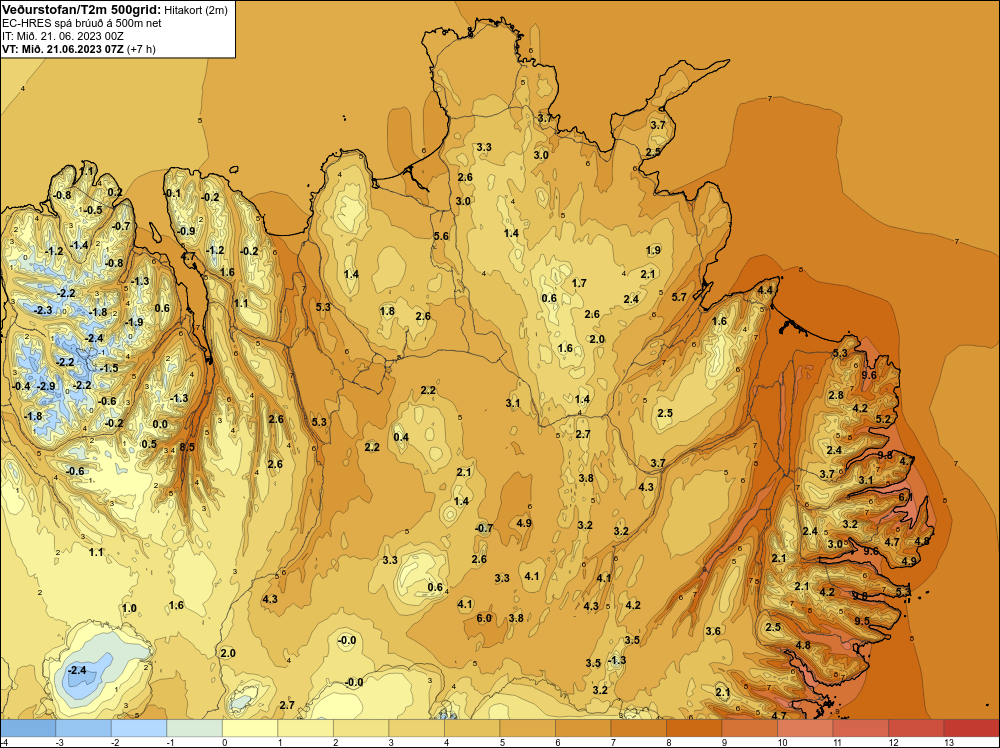Click the '-1.5' temperature reading
This screenshot has height=748, width=1000.
pos(109,368)
